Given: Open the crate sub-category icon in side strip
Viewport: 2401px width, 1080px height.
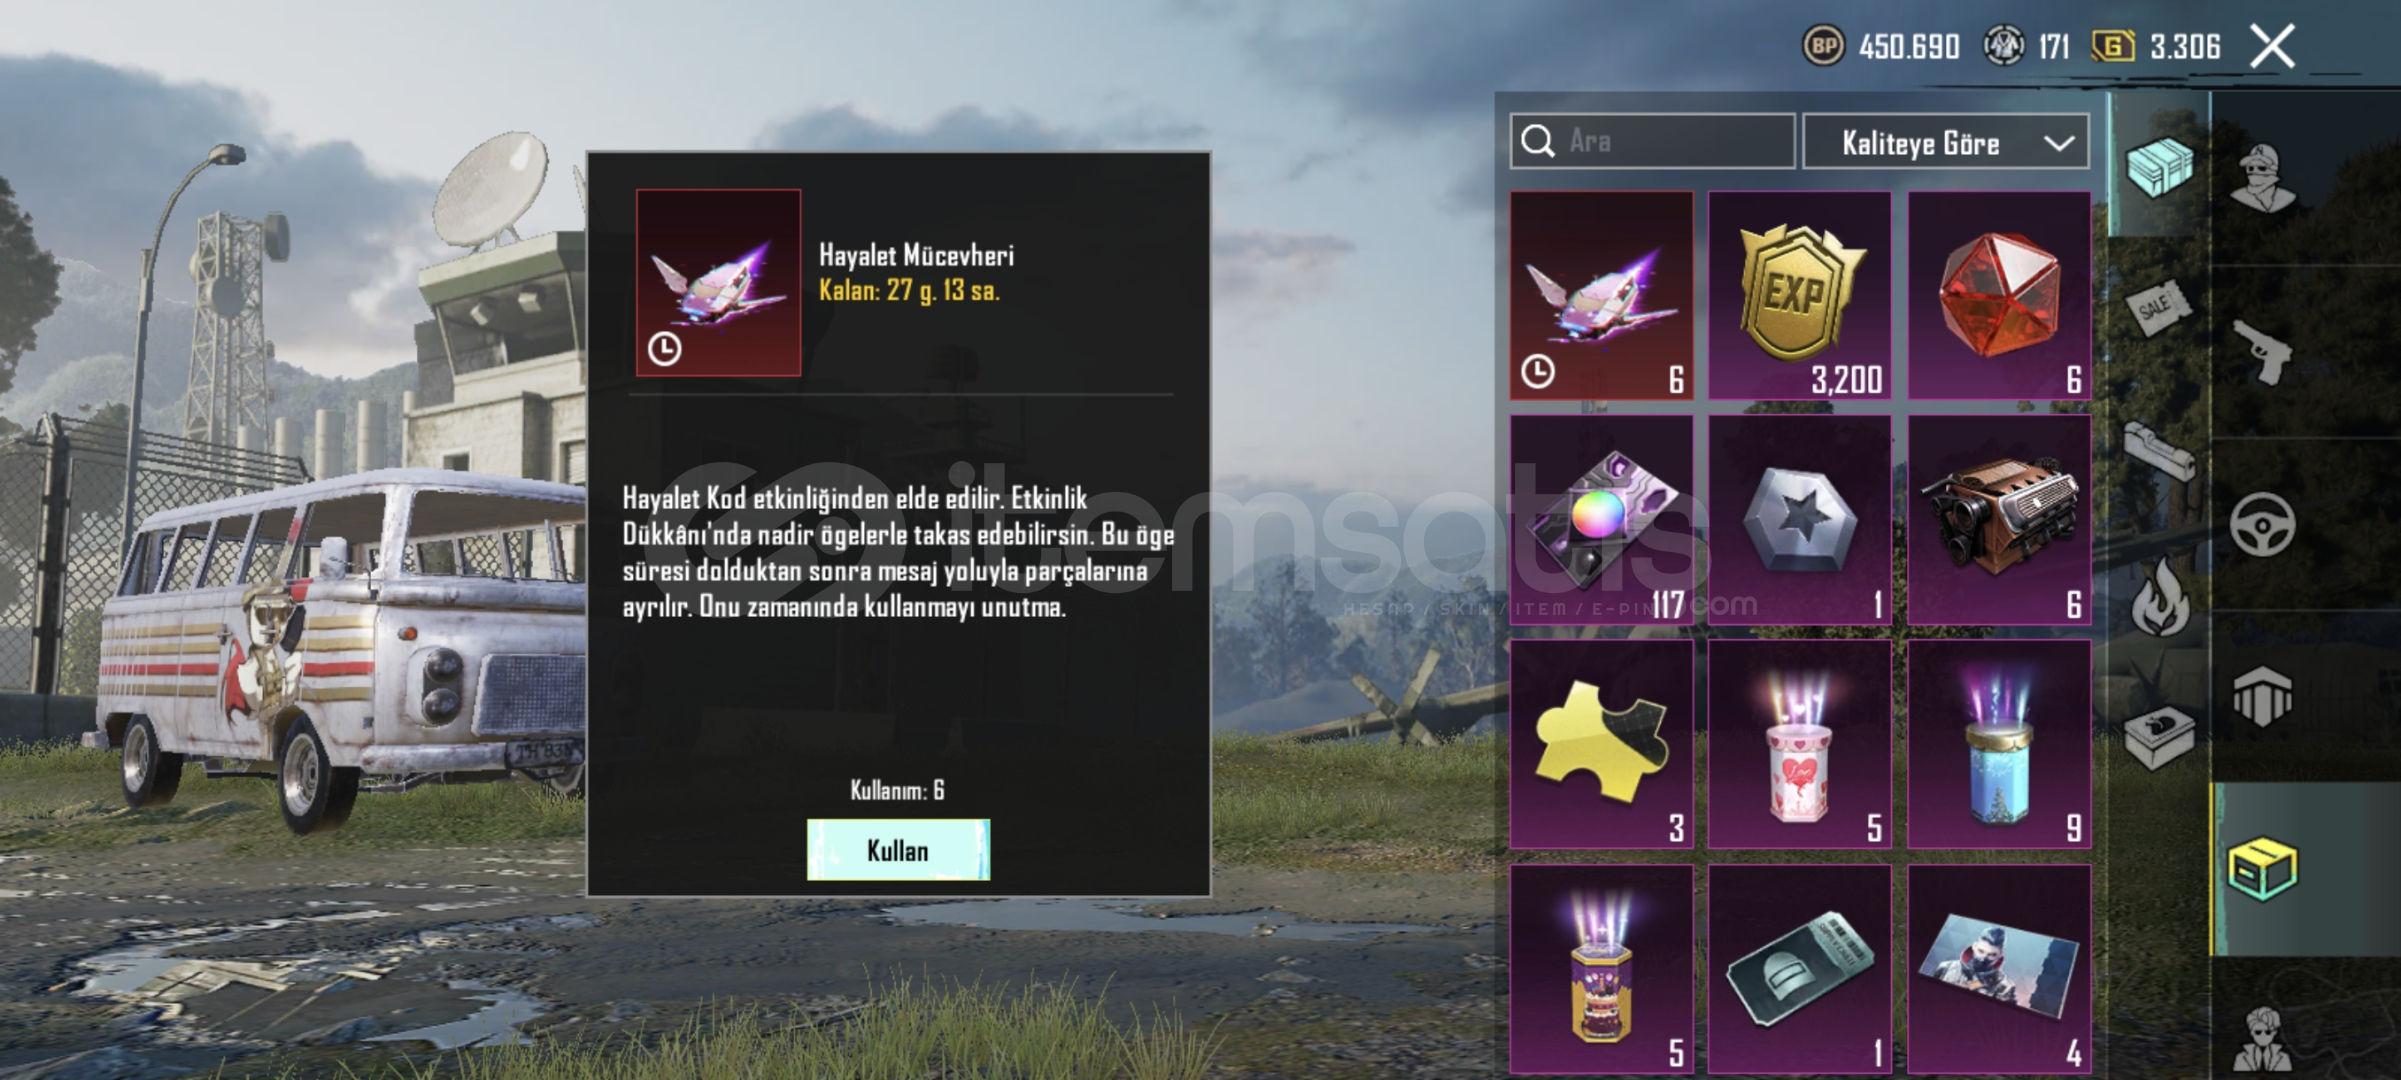Looking at the screenshot, I should tap(2159, 166).
